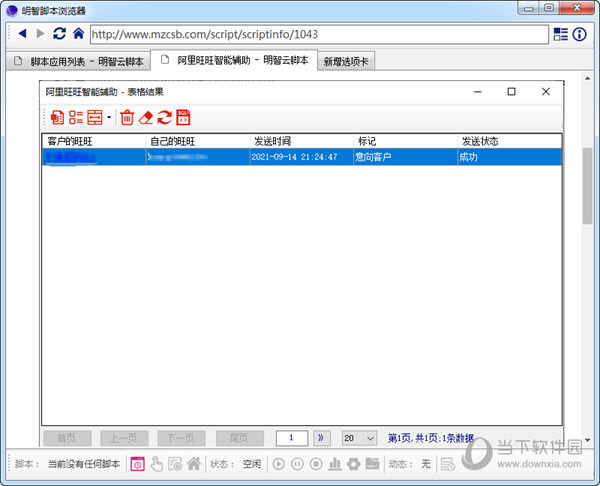Open the log list icon after 动态
Screen dimensions: 600x486
[448, 464]
